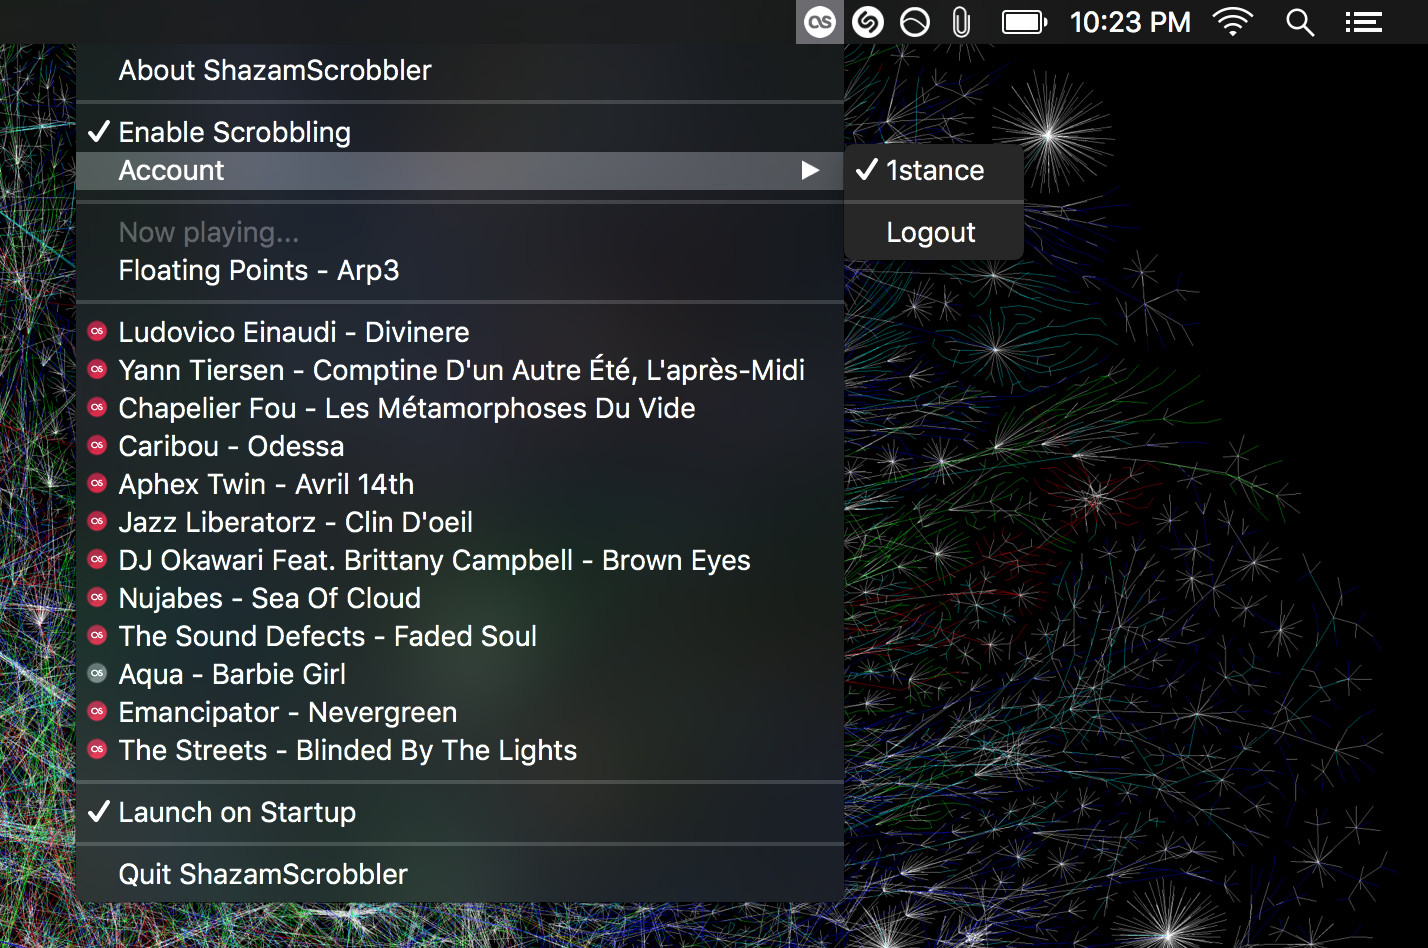Image resolution: width=1428 pixels, height=948 pixels.
Task: Select Aphex Twin - Avril 14th
Action: (460, 484)
